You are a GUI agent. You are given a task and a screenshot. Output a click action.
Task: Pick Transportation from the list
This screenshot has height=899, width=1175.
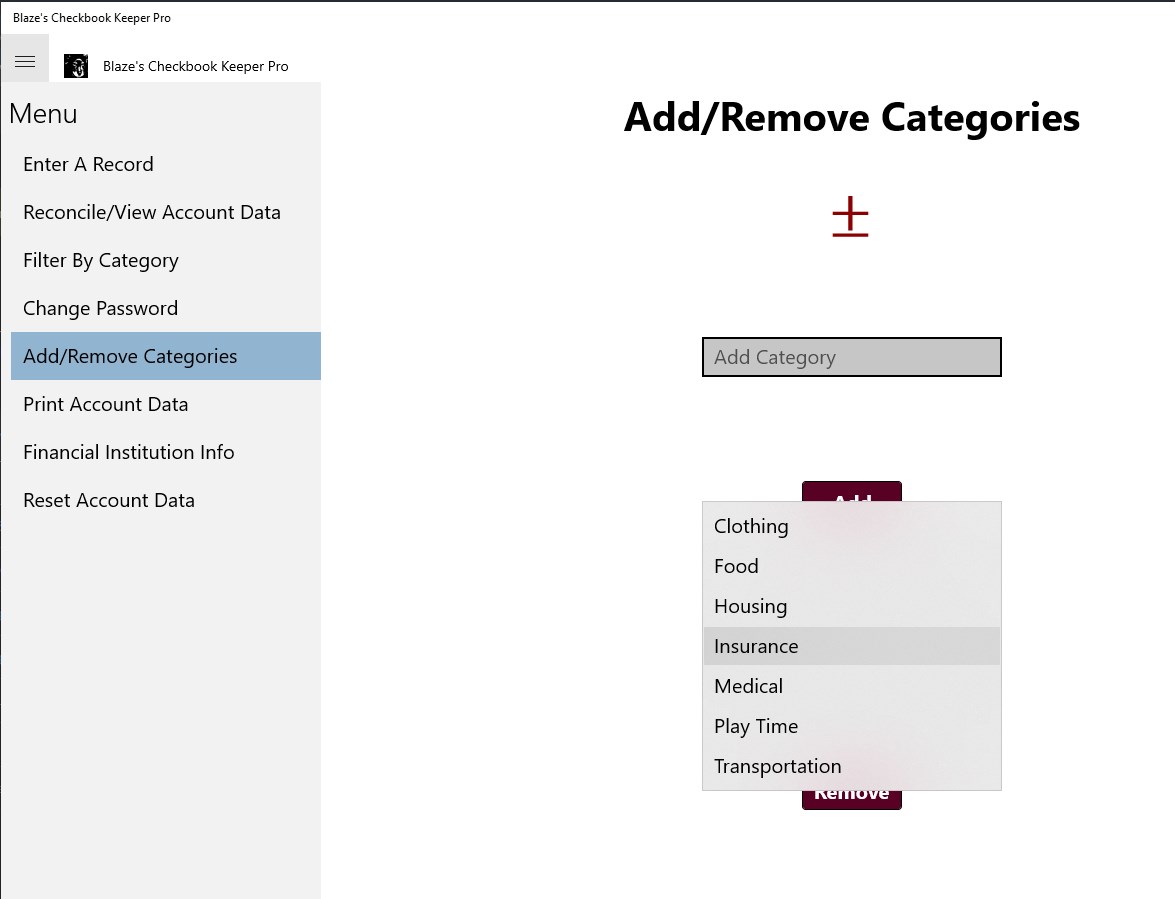pos(851,766)
